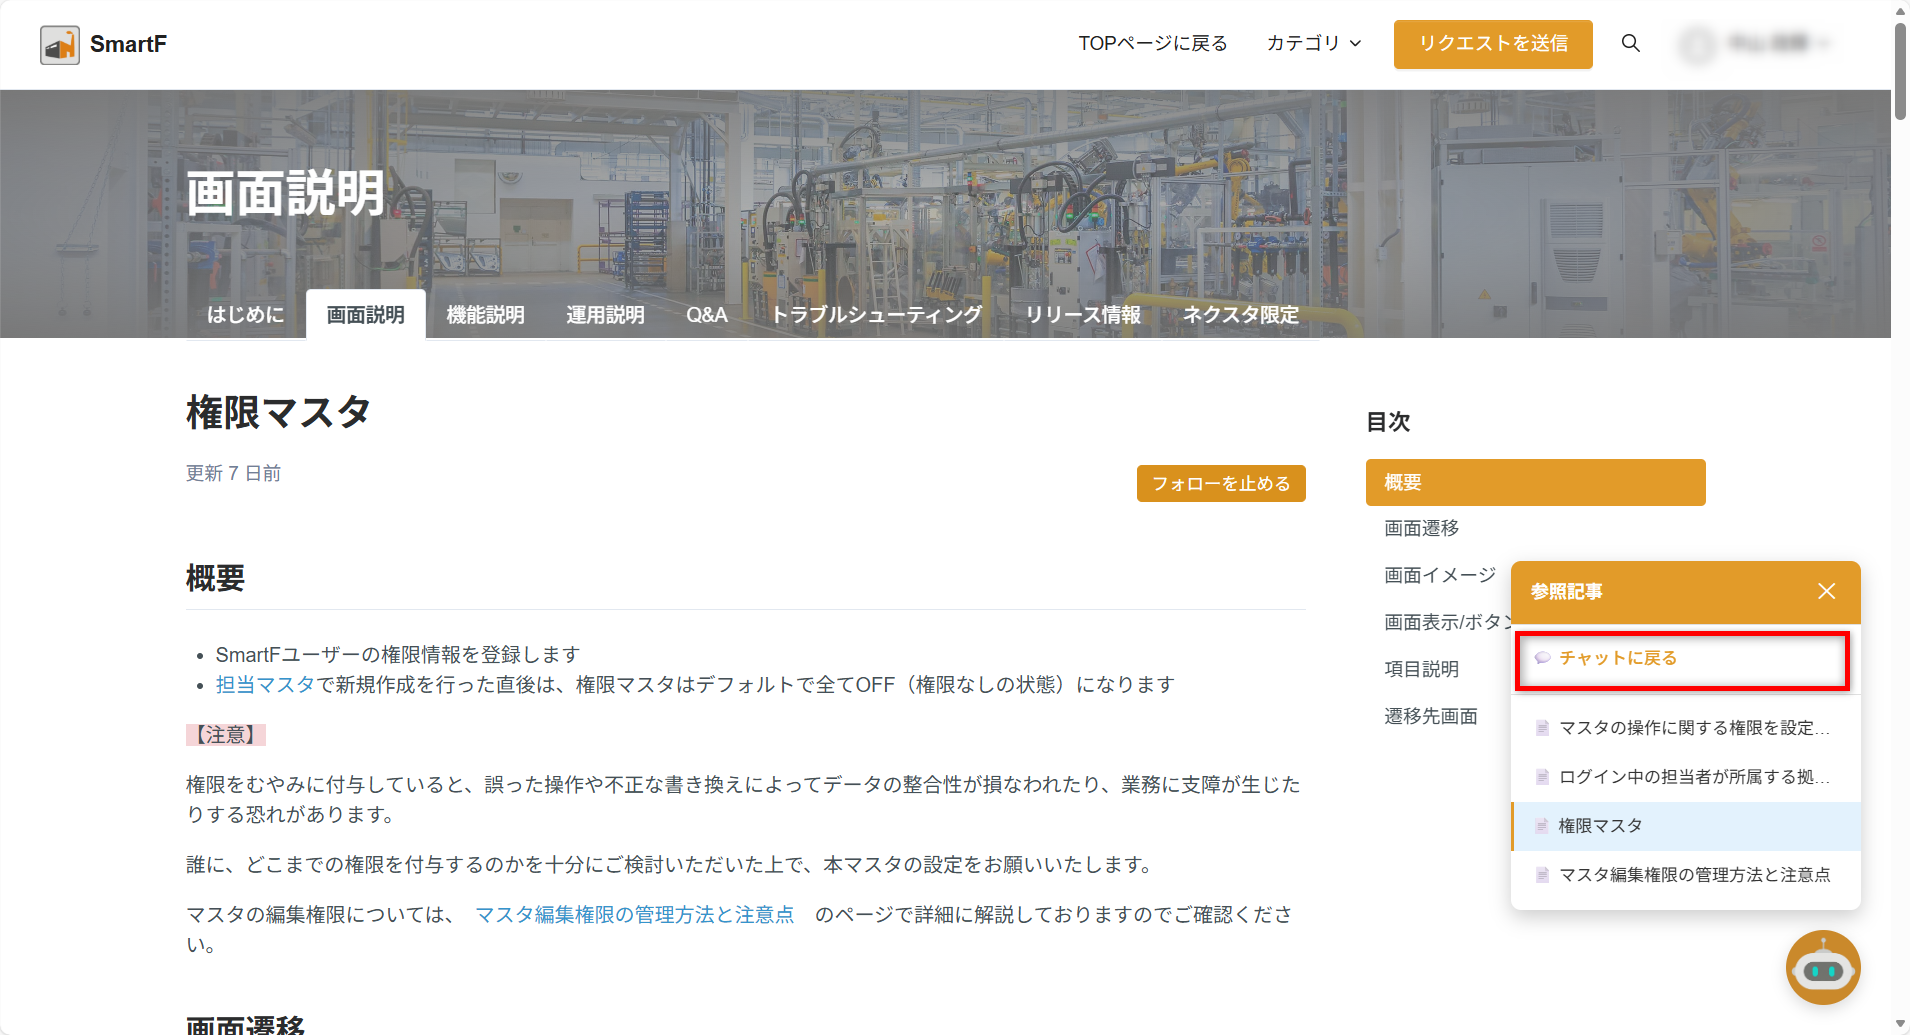The width and height of the screenshot is (1910, 1035).
Task: Switch to the 機能説明 tab
Action: [485, 315]
